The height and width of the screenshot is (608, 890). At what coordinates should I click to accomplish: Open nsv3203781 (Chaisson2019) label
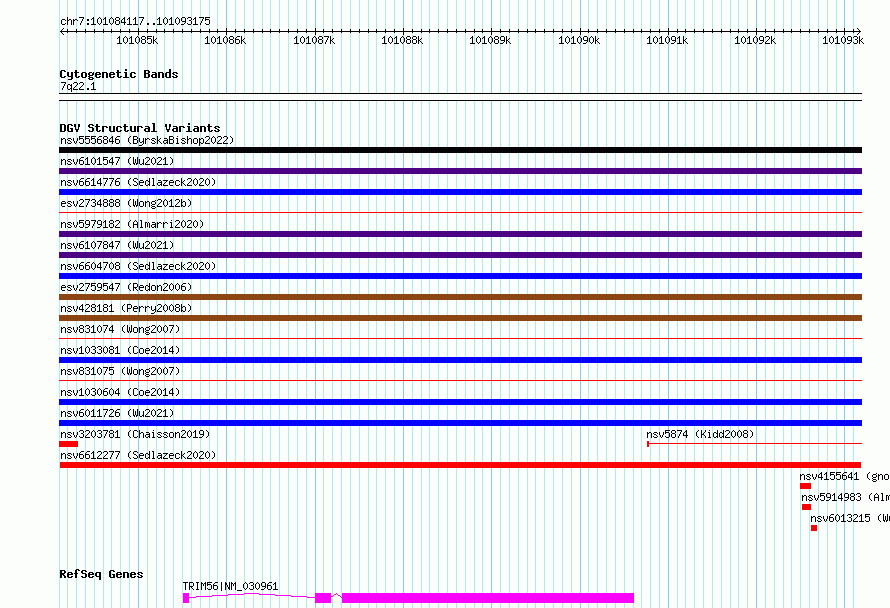(x=135, y=434)
